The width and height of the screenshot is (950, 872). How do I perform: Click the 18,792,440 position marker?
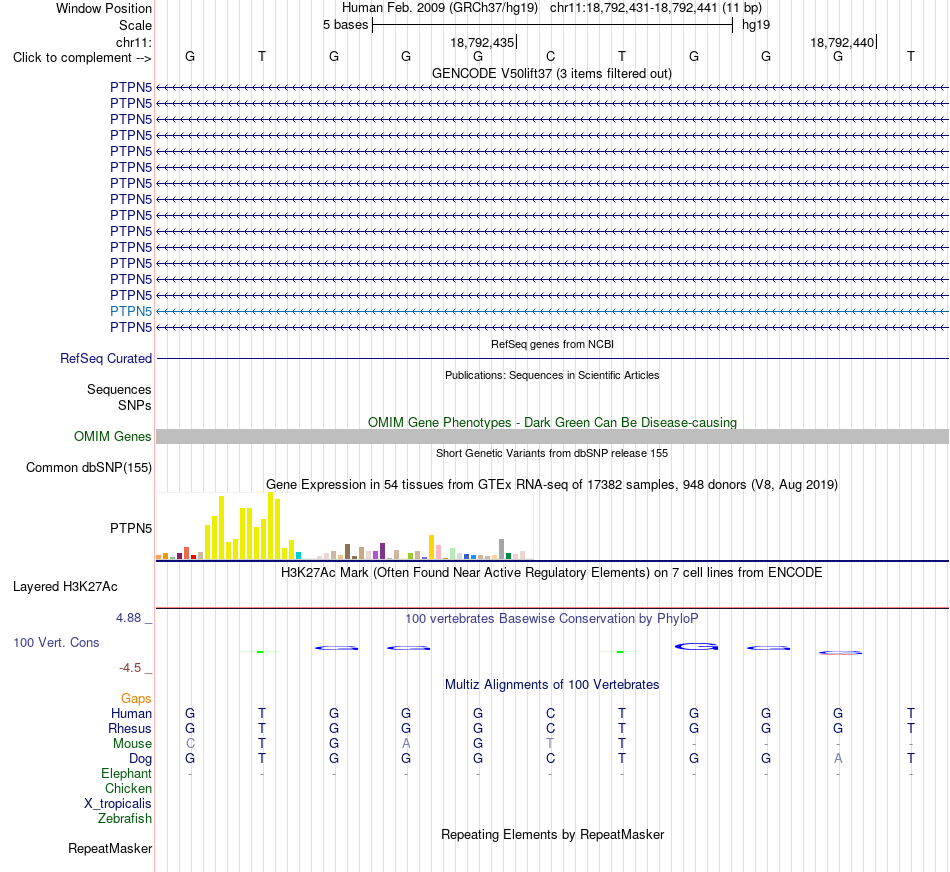[842, 42]
